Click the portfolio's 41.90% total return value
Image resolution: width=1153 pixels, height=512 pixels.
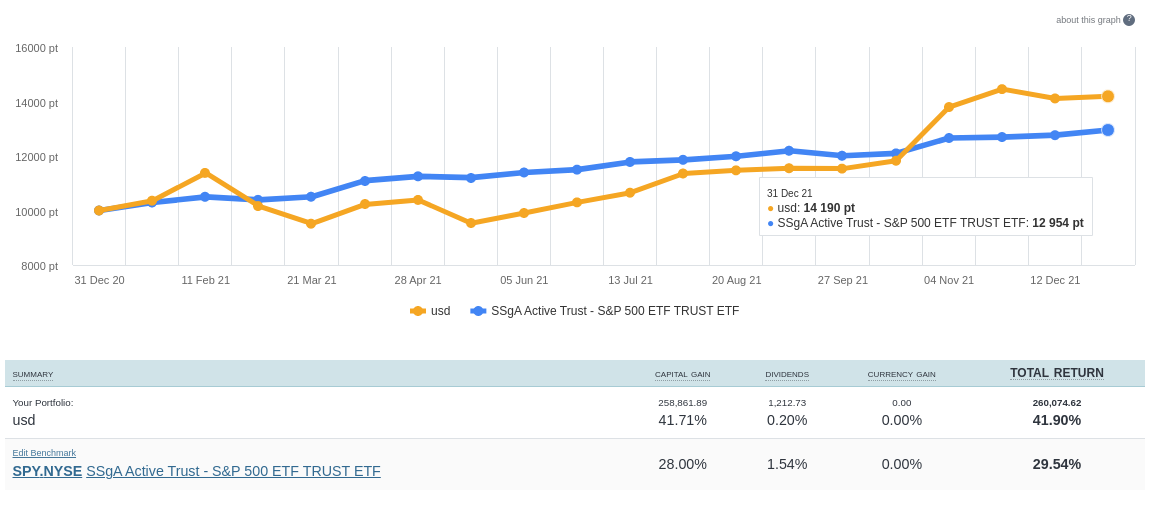point(1056,420)
